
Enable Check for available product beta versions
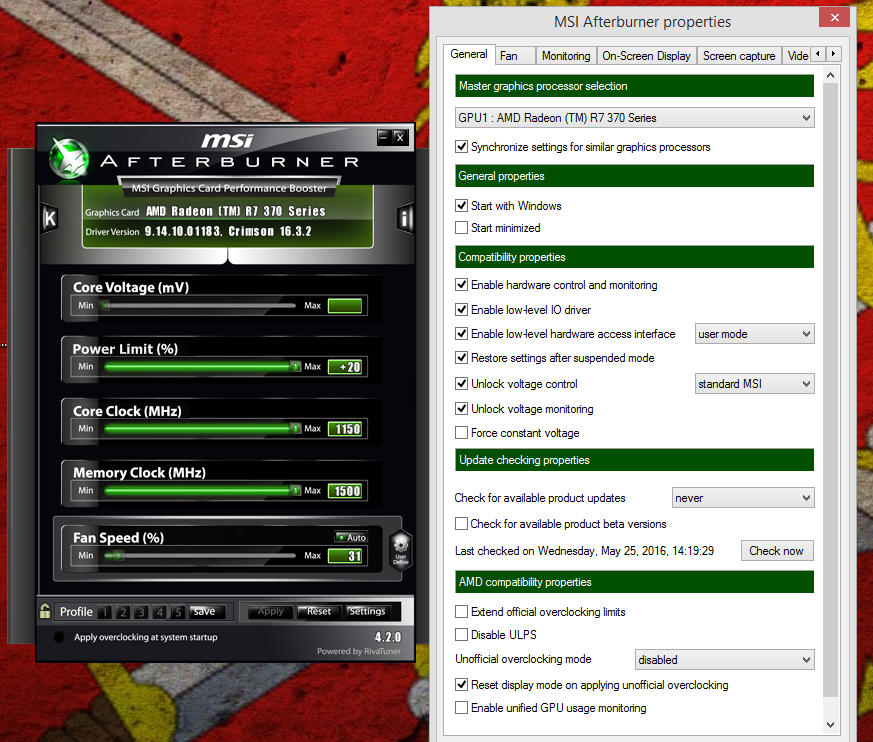[x=461, y=524]
